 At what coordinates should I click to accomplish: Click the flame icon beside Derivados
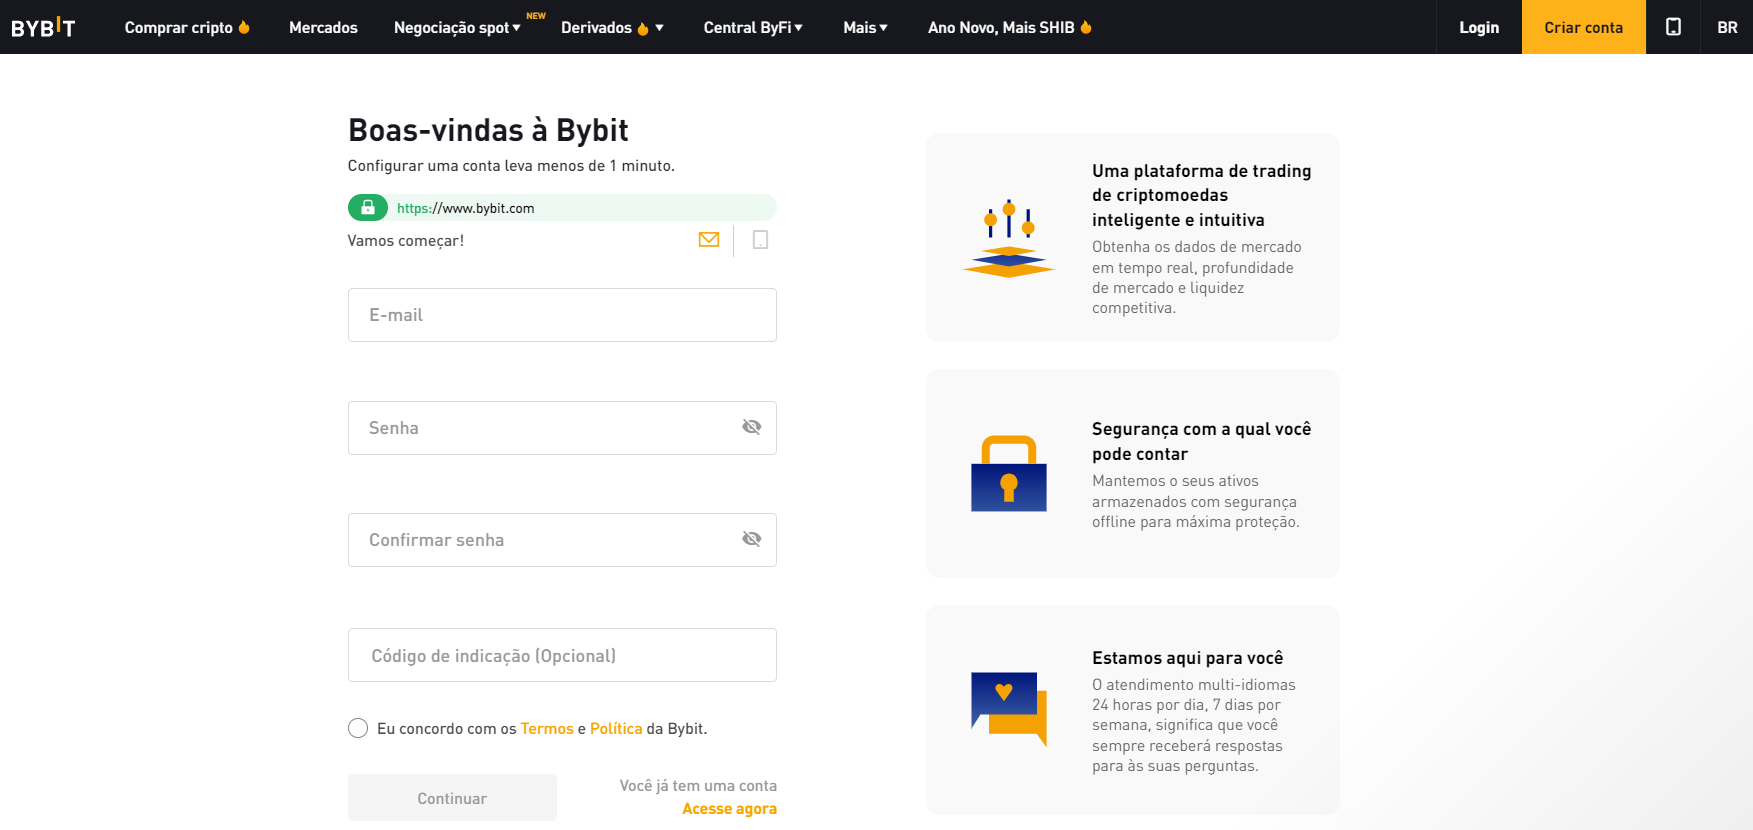(643, 28)
